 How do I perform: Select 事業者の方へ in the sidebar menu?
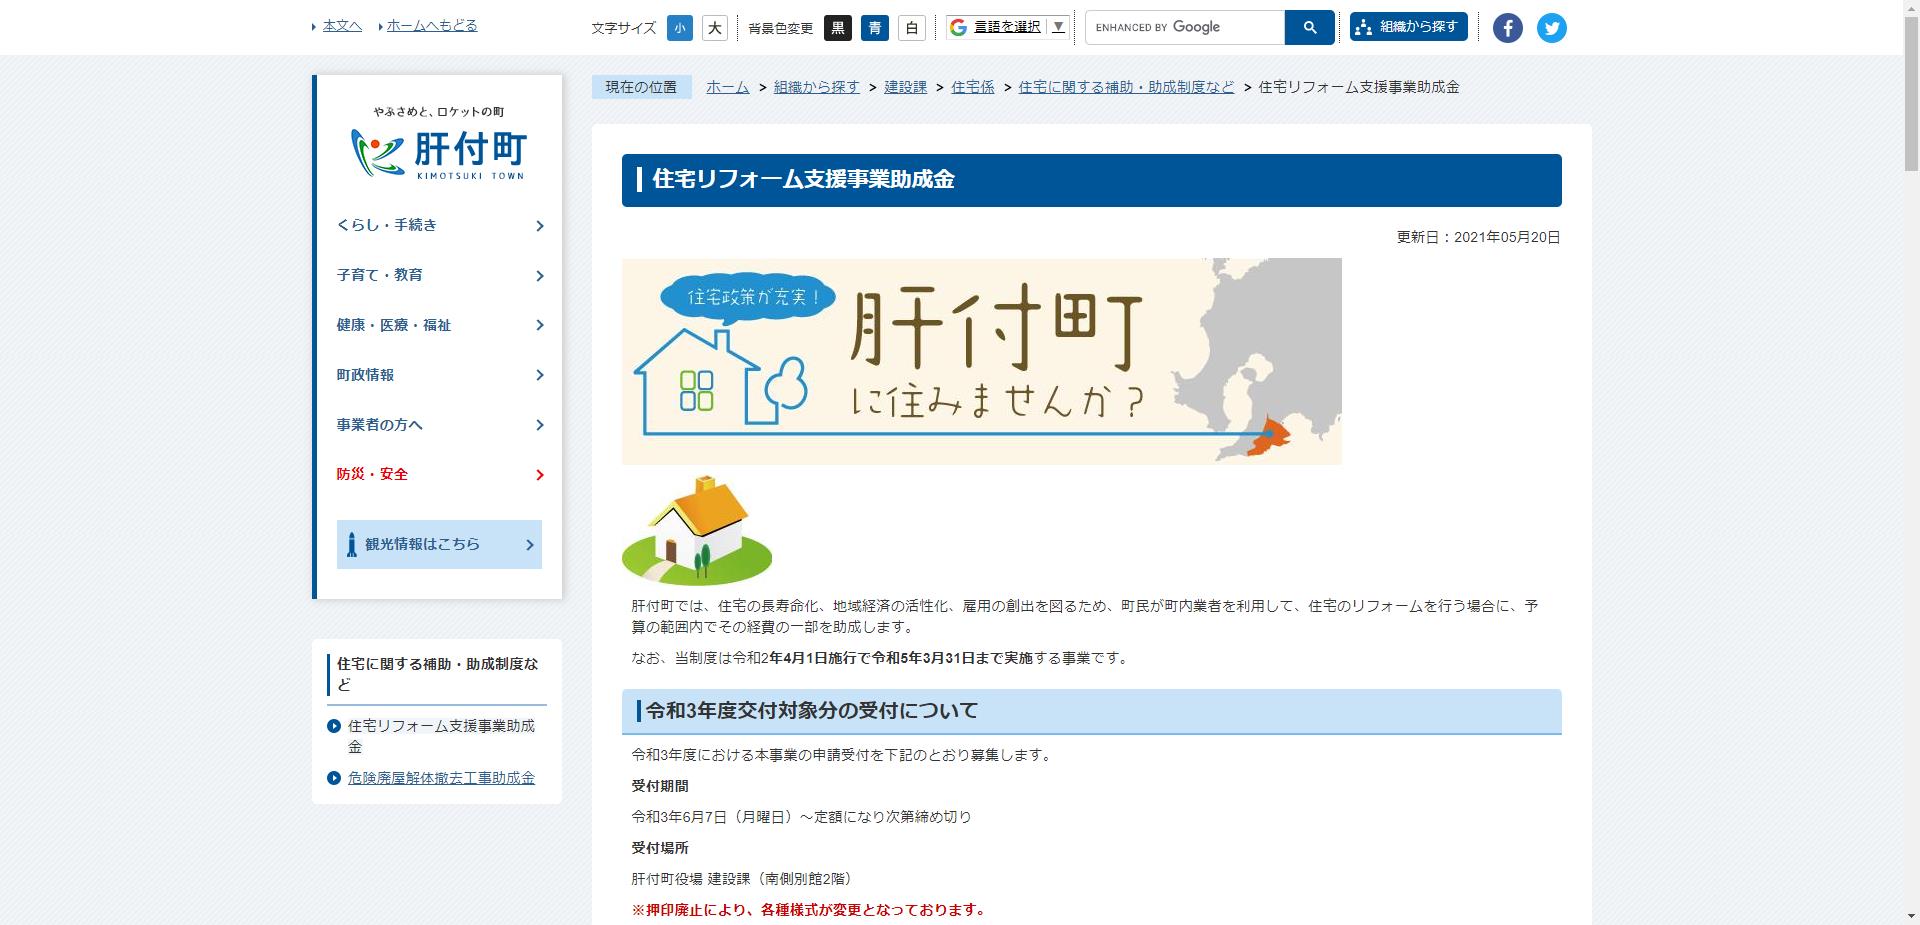coord(379,424)
